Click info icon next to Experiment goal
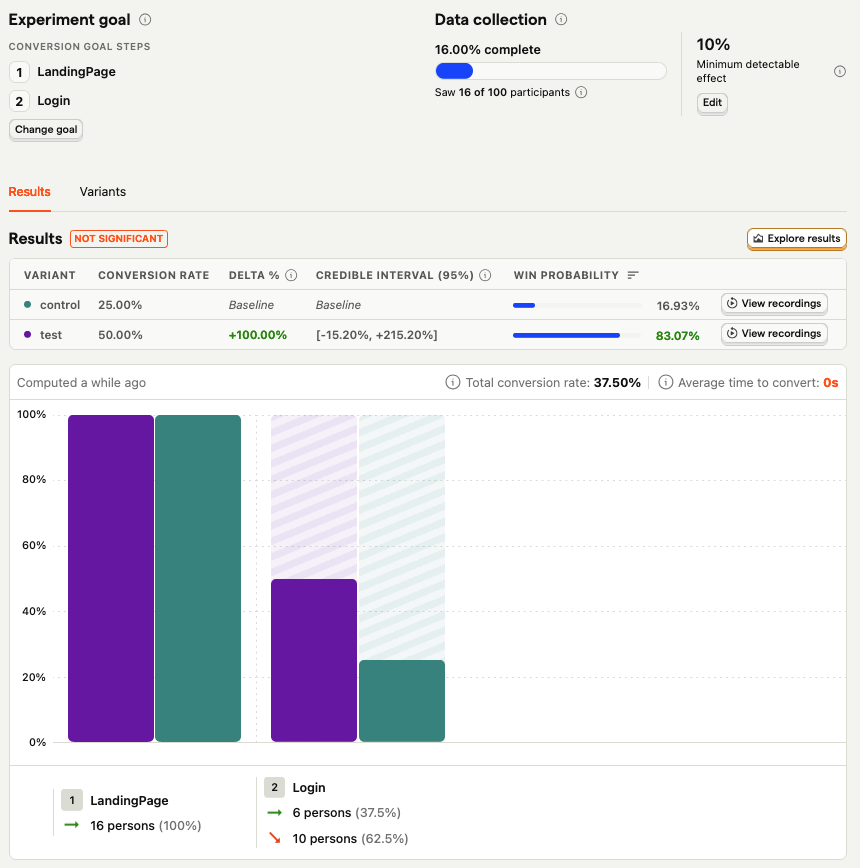Viewport: 860px width, 868px height. click(145, 20)
